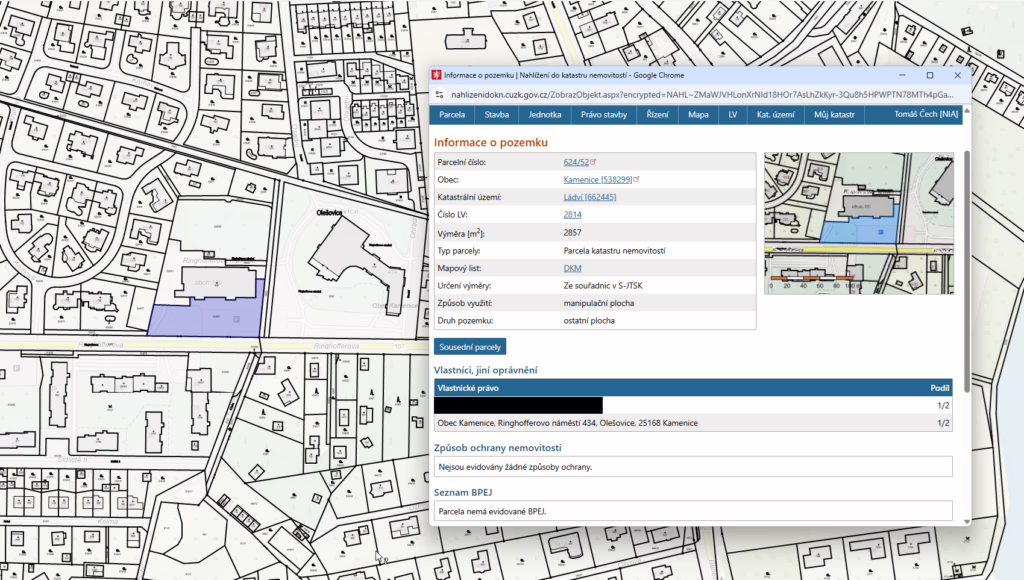Viewport: 1024px width, 580px height.
Task: Maximize the Chrome popup window
Action: pos(930,75)
